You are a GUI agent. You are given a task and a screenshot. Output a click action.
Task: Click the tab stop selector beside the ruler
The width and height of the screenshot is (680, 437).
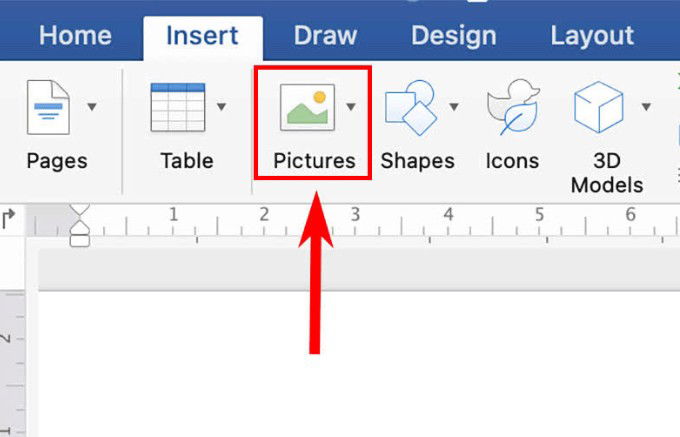click(8, 218)
